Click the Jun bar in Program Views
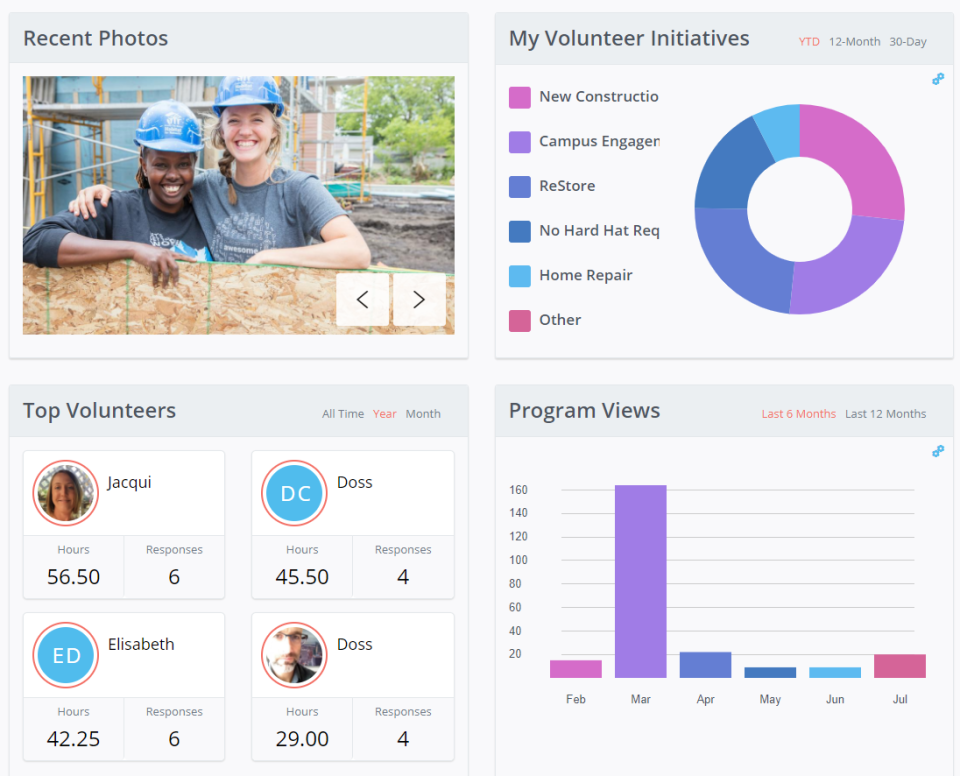This screenshot has height=776, width=960. point(835,672)
